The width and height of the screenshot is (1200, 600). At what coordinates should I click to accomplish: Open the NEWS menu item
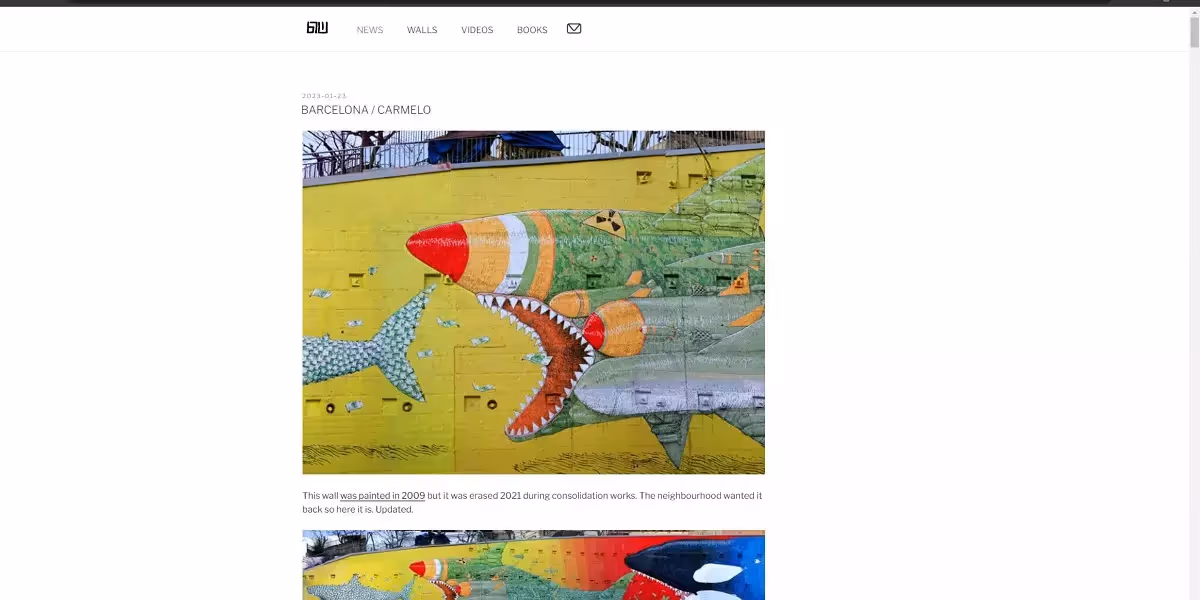pyautogui.click(x=370, y=30)
